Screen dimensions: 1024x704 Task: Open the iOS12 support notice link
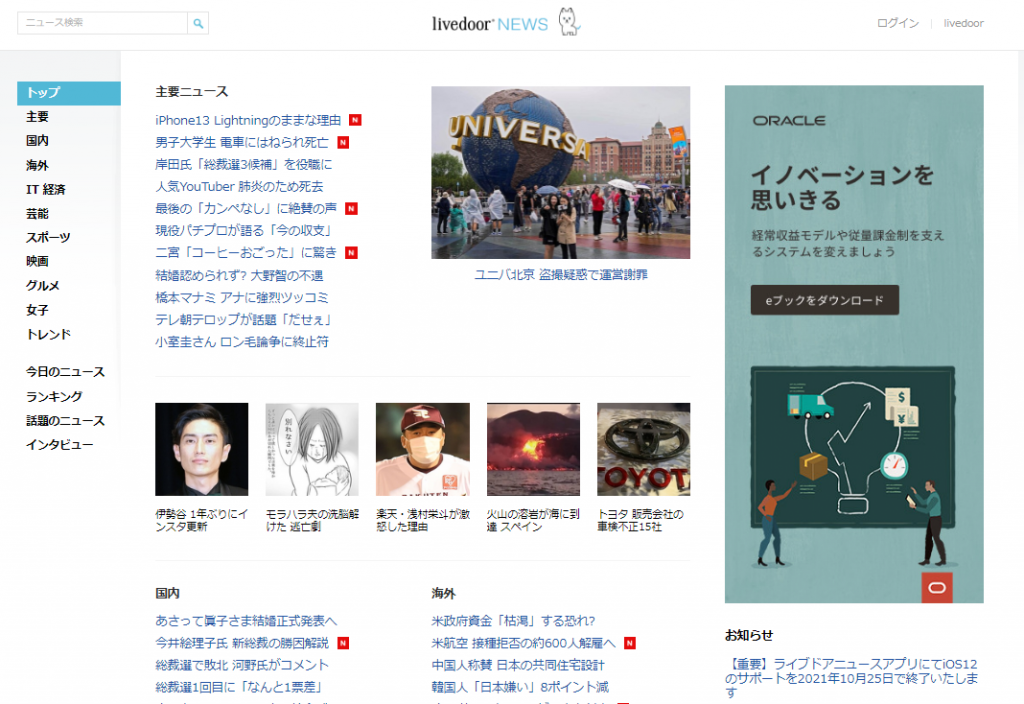click(852, 679)
